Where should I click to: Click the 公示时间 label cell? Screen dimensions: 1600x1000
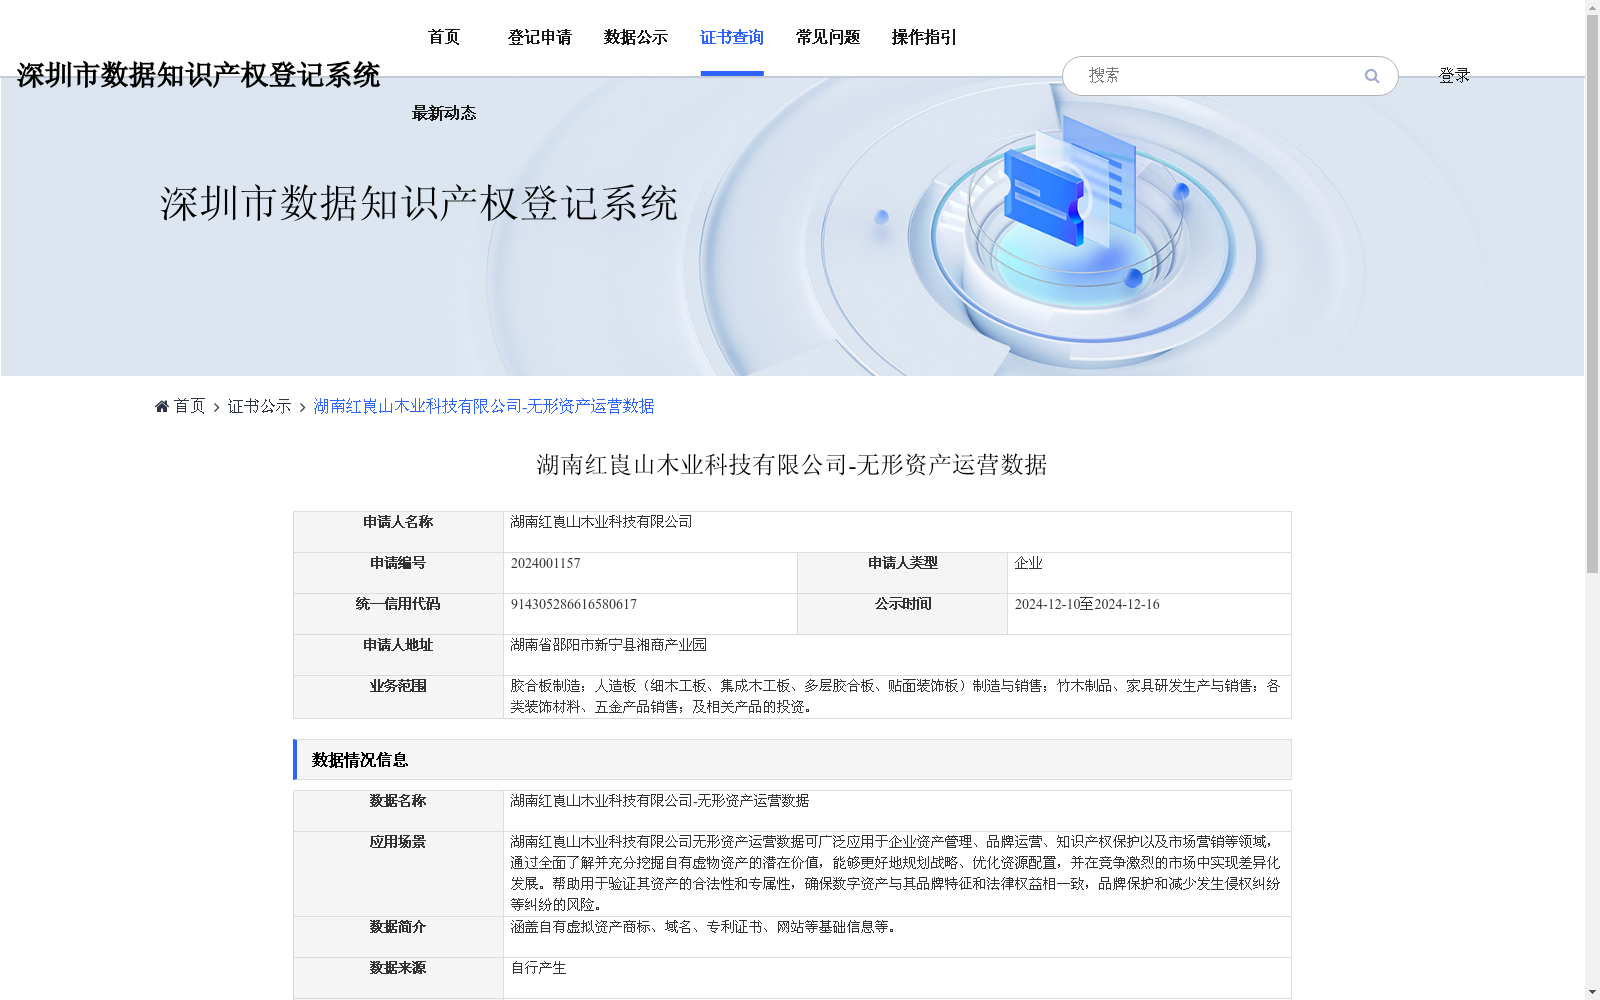tap(903, 614)
